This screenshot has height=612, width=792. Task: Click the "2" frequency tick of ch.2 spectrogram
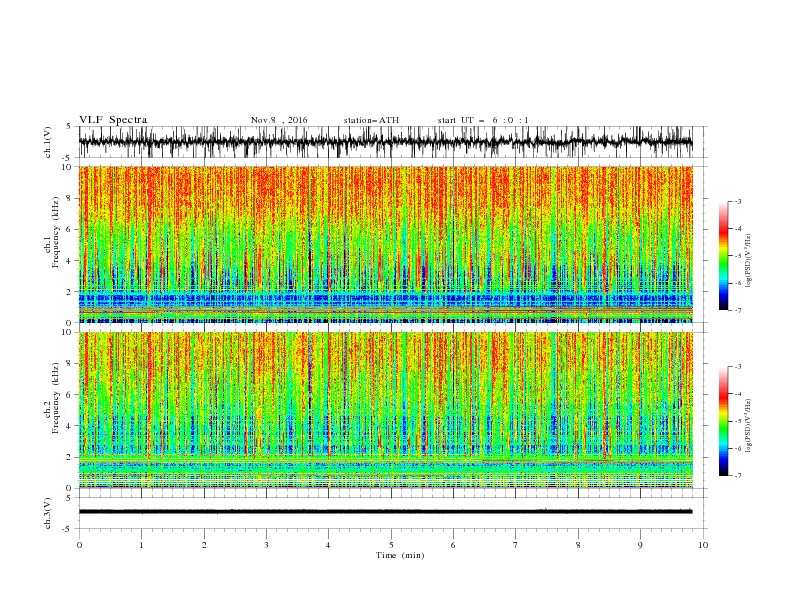(x=69, y=457)
